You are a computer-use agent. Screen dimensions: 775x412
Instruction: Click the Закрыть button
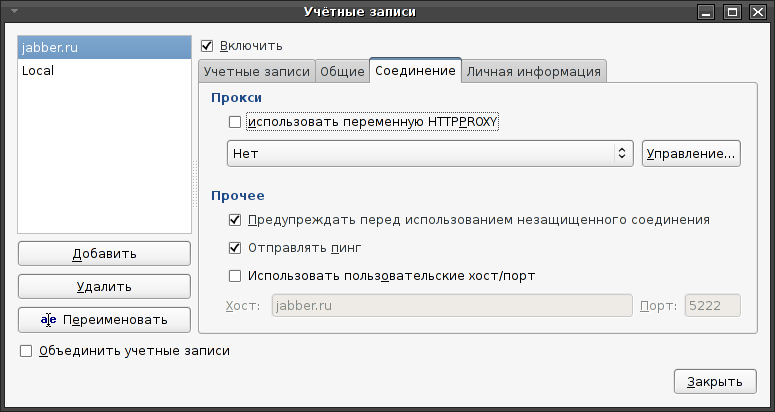pos(715,382)
